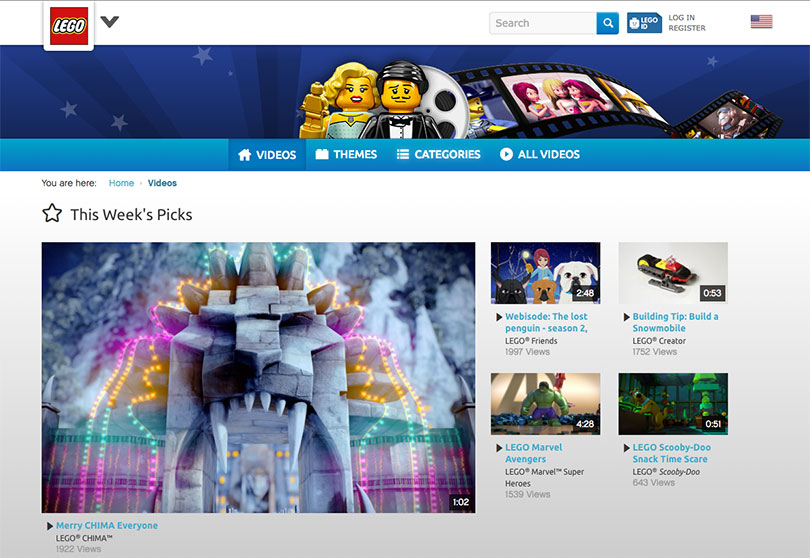Click the 643 Views count
Image resolution: width=810 pixels, height=558 pixels.
tap(653, 483)
